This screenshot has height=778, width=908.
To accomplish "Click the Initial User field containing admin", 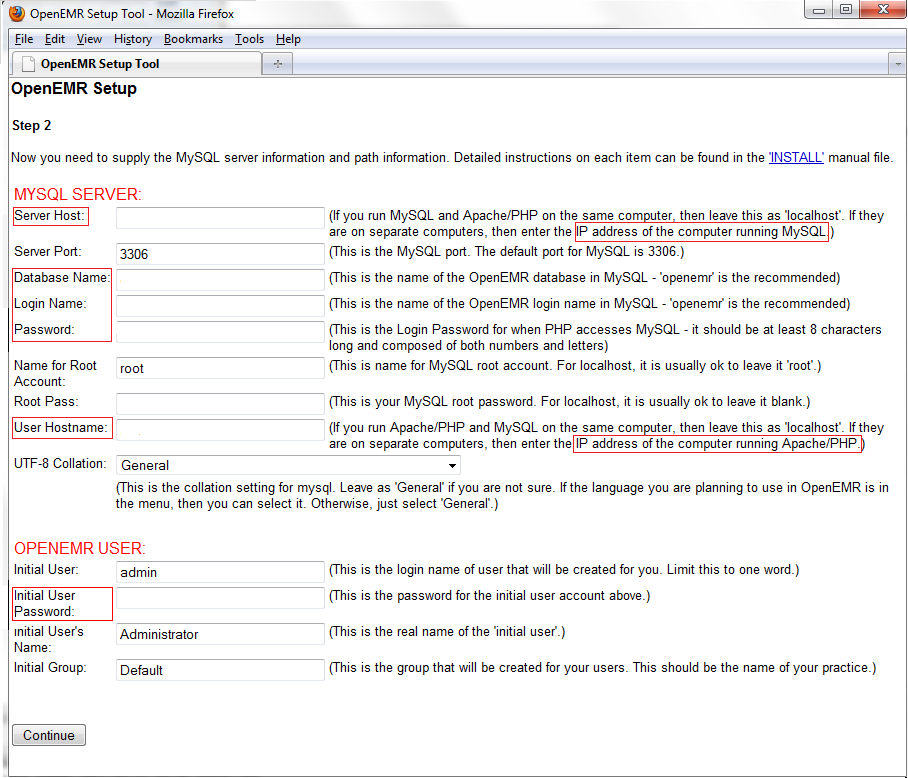I will pos(220,571).
